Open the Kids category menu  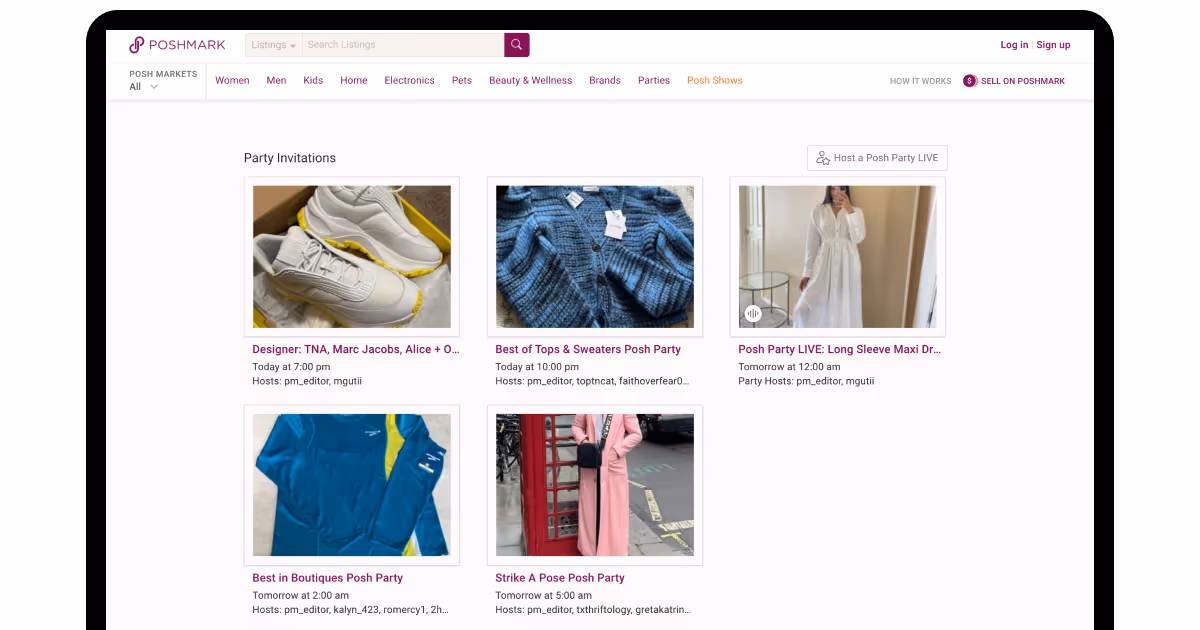point(313,81)
